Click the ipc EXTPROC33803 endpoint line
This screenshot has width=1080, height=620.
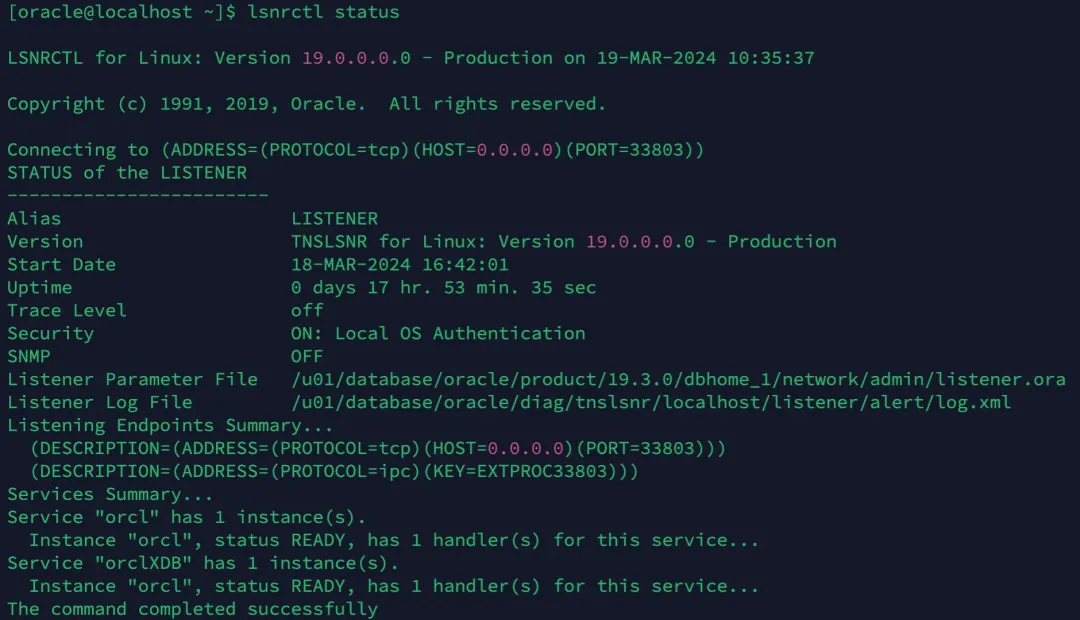coord(334,471)
